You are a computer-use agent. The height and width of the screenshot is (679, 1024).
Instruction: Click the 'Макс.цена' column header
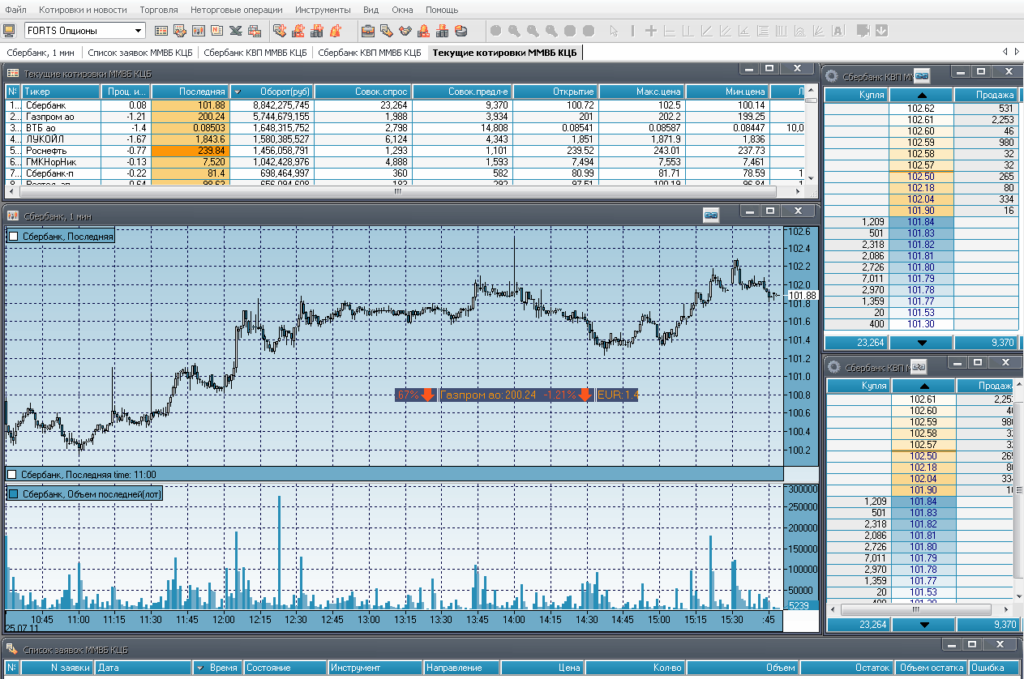pos(643,91)
